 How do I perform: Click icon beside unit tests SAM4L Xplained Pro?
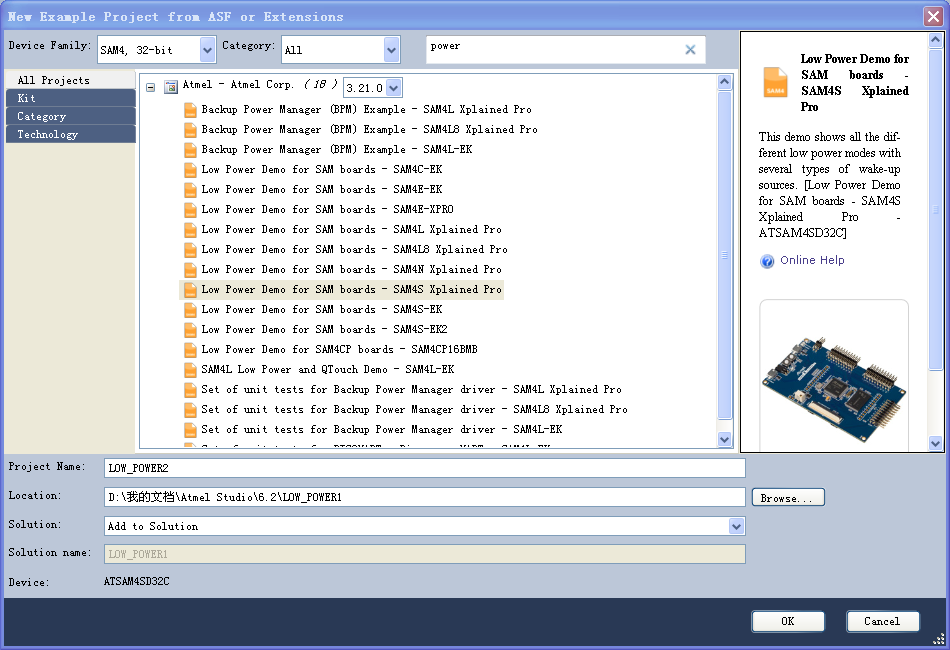190,390
